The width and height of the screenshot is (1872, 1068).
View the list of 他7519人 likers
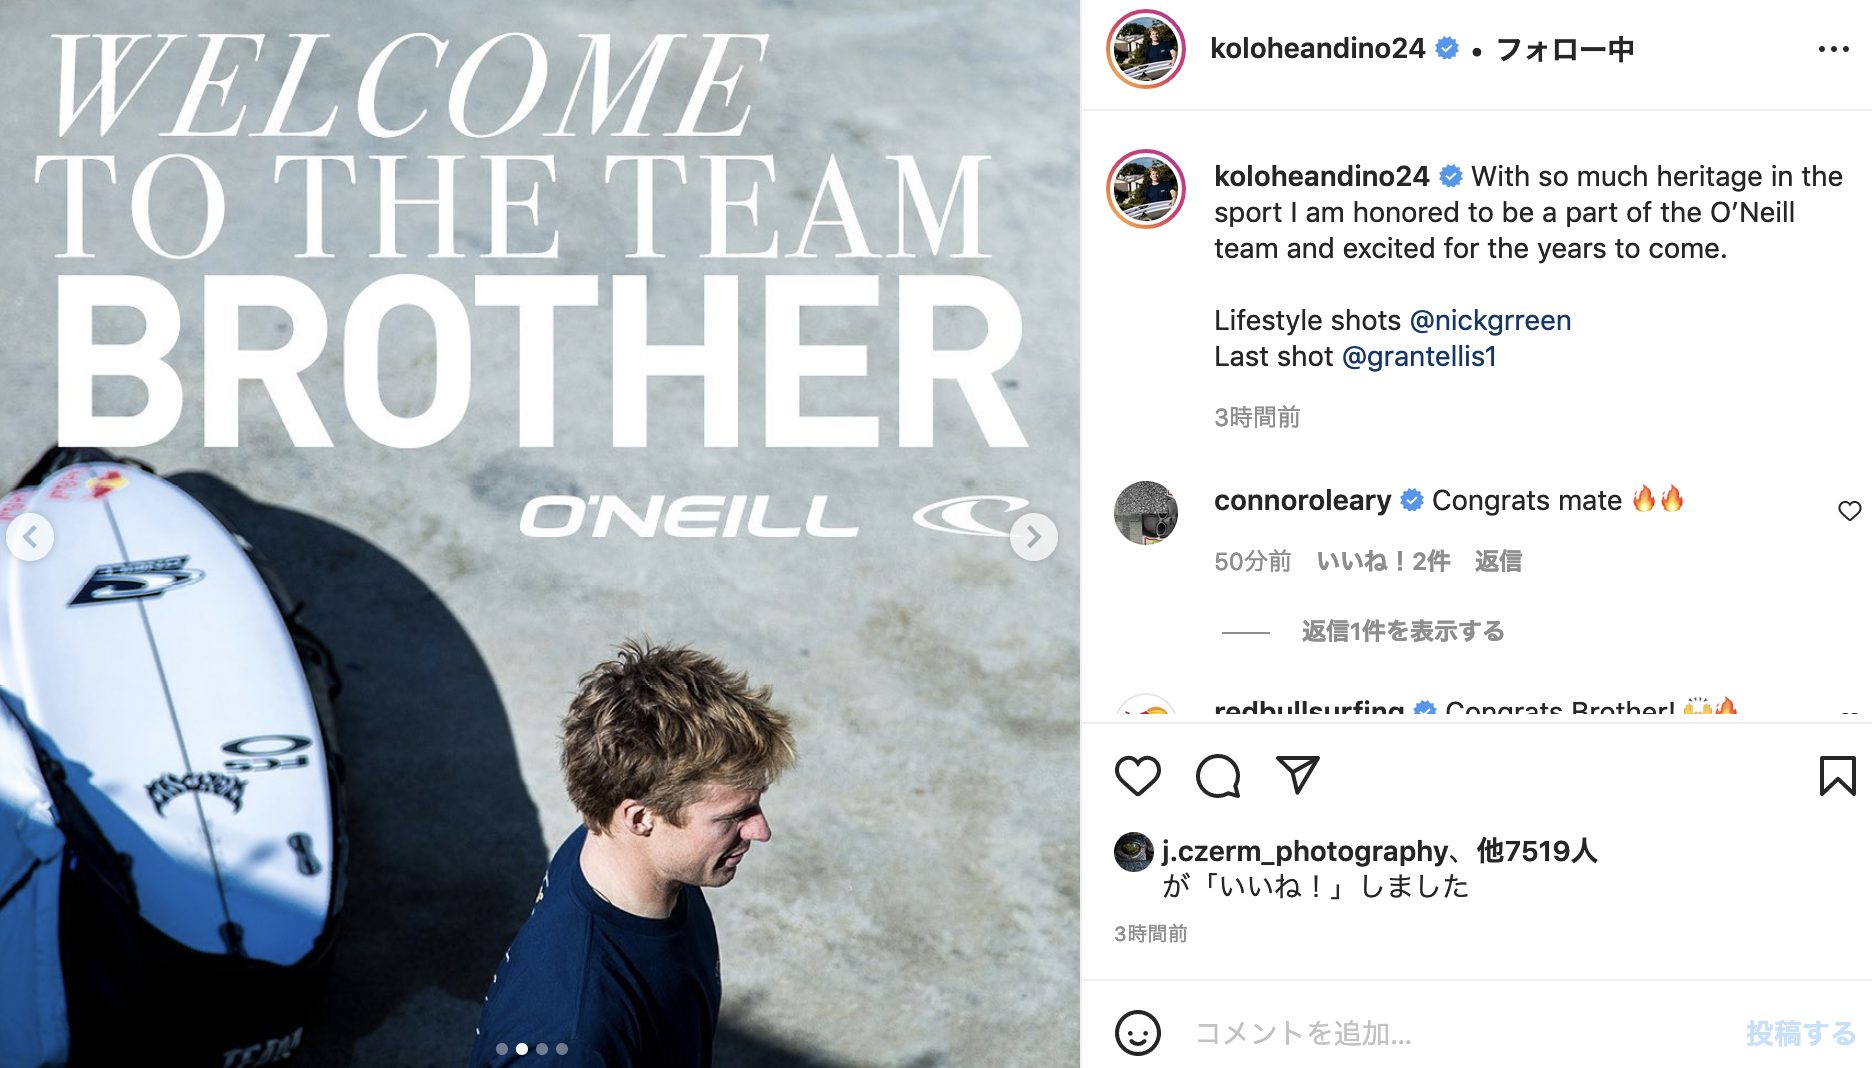pyautogui.click(x=1536, y=851)
